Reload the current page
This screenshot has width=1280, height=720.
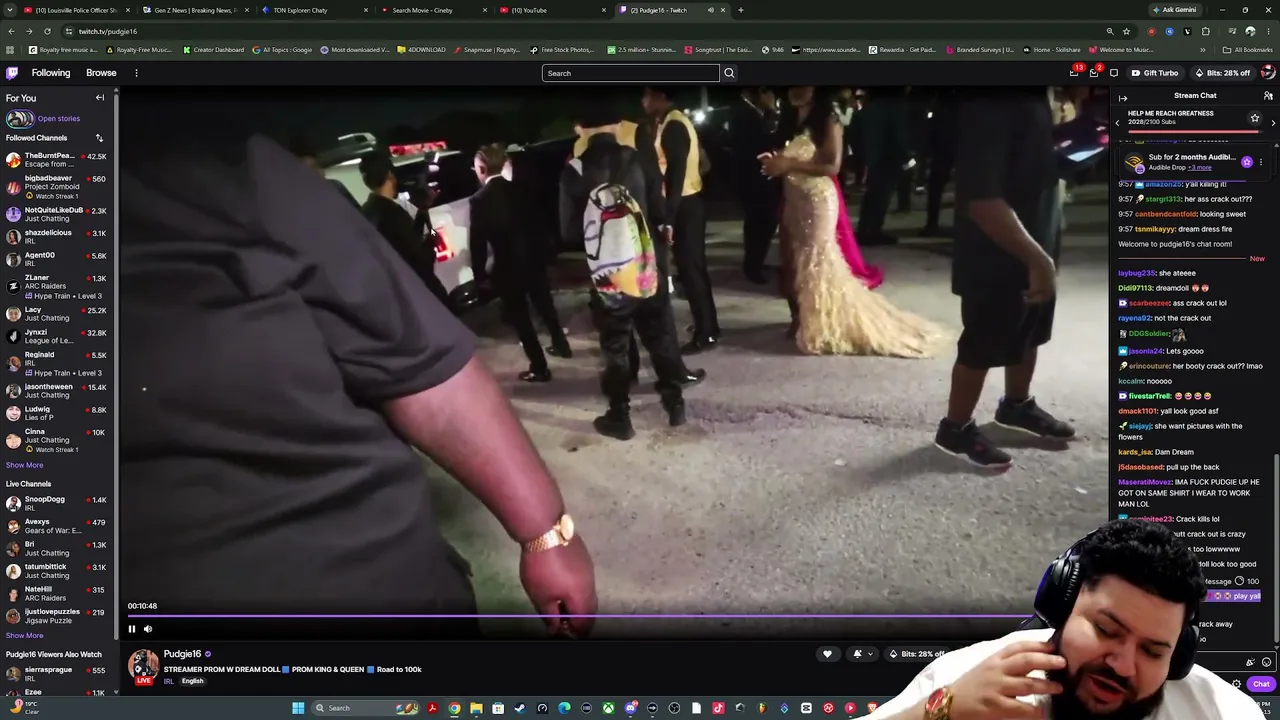pos(47,31)
